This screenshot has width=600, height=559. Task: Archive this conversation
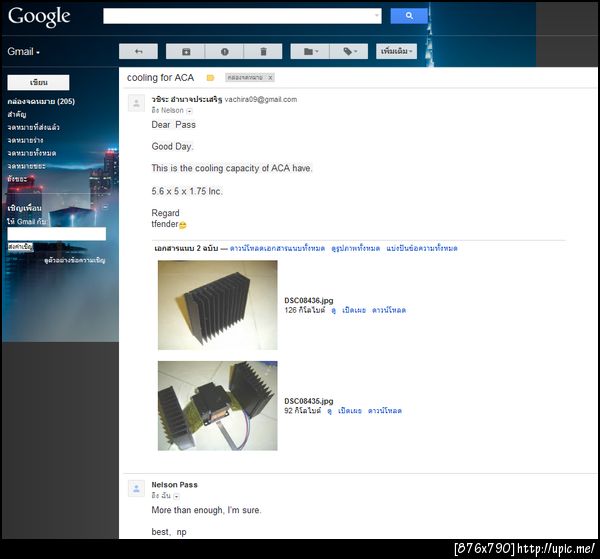(x=186, y=51)
